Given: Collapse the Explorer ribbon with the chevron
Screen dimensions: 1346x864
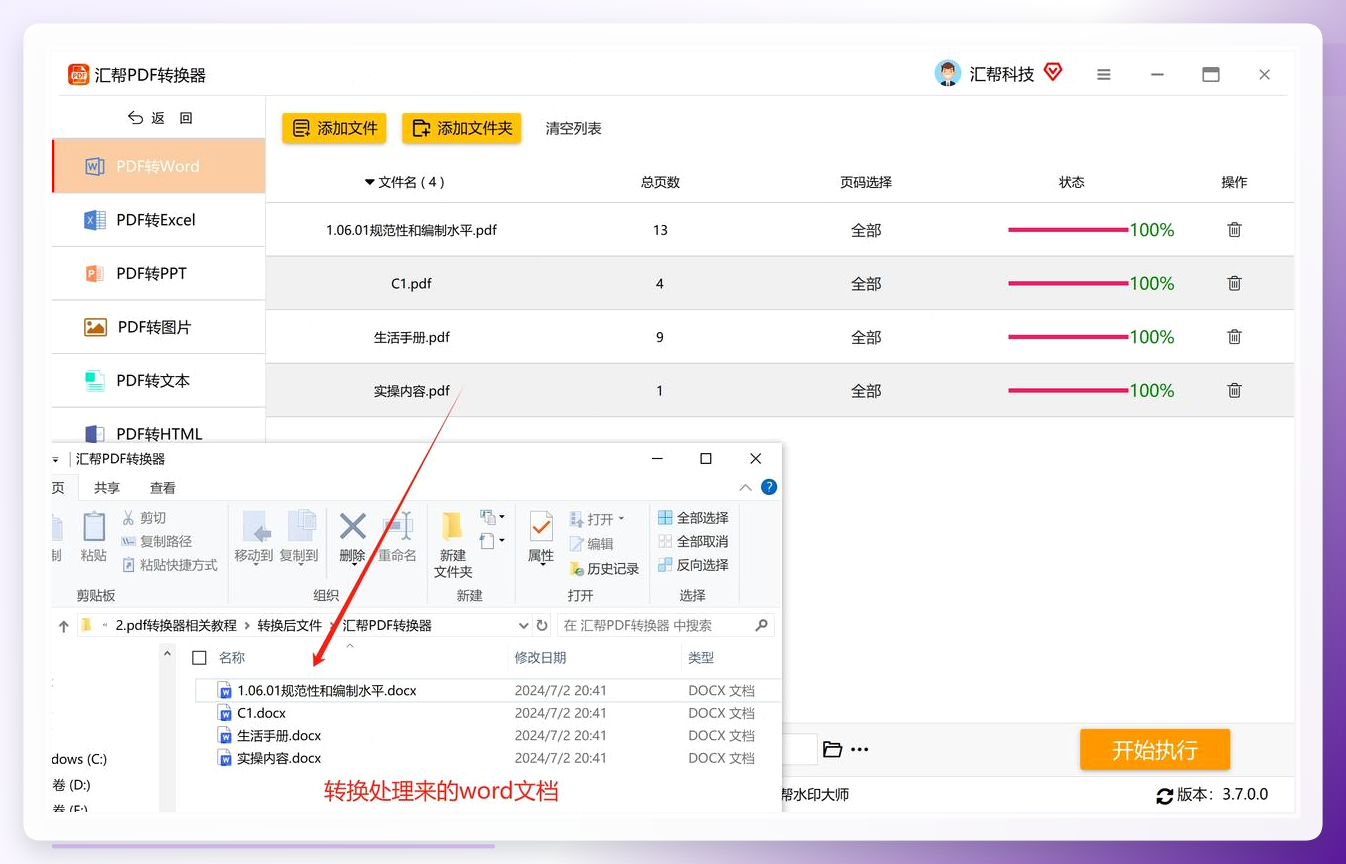Looking at the screenshot, I should (745, 488).
